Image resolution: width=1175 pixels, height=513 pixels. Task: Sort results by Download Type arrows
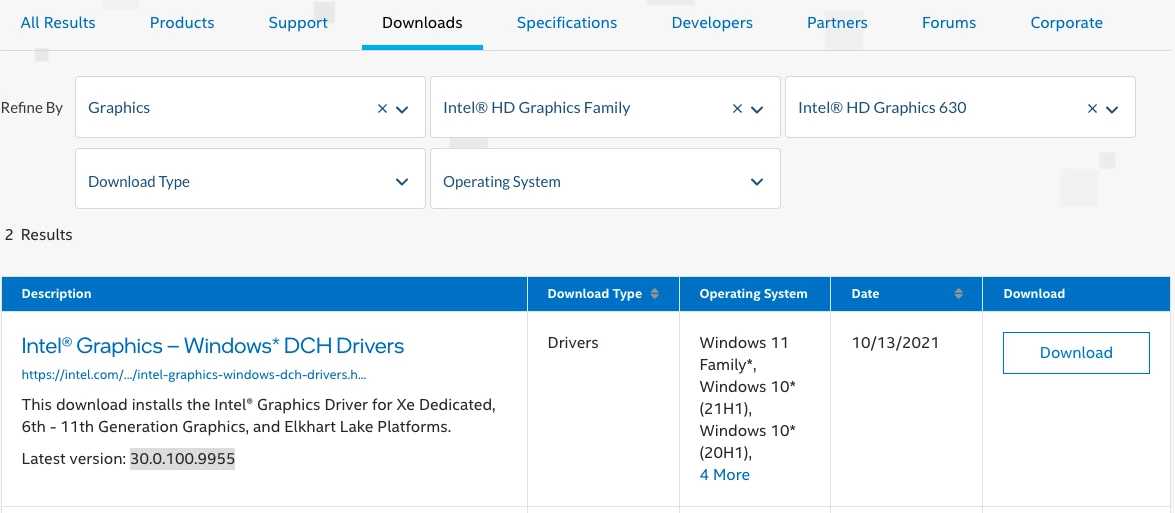point(654,294)
